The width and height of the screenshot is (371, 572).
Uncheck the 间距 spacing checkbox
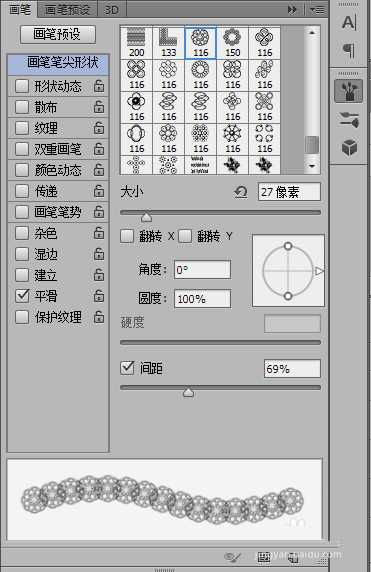tap(127, 368)
